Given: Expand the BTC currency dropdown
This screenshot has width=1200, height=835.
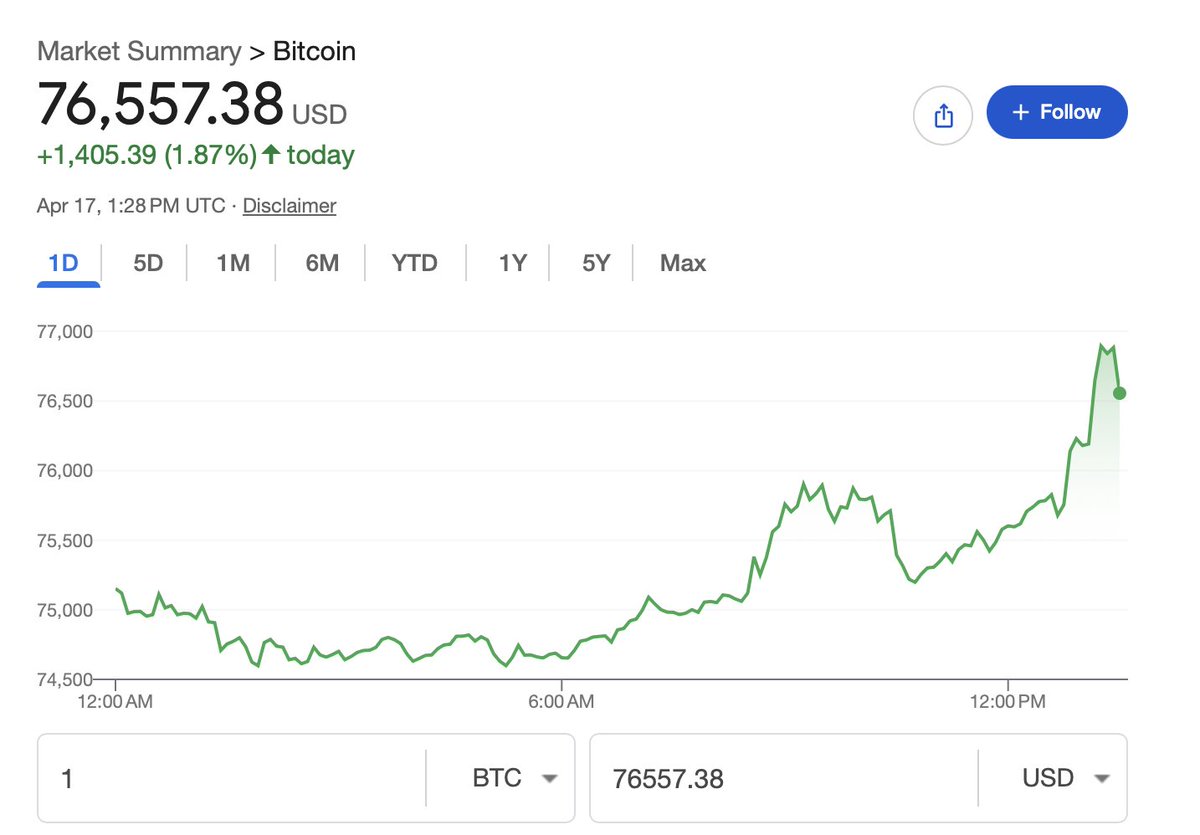Looking at the screenshot, I should tap(514, 778).
